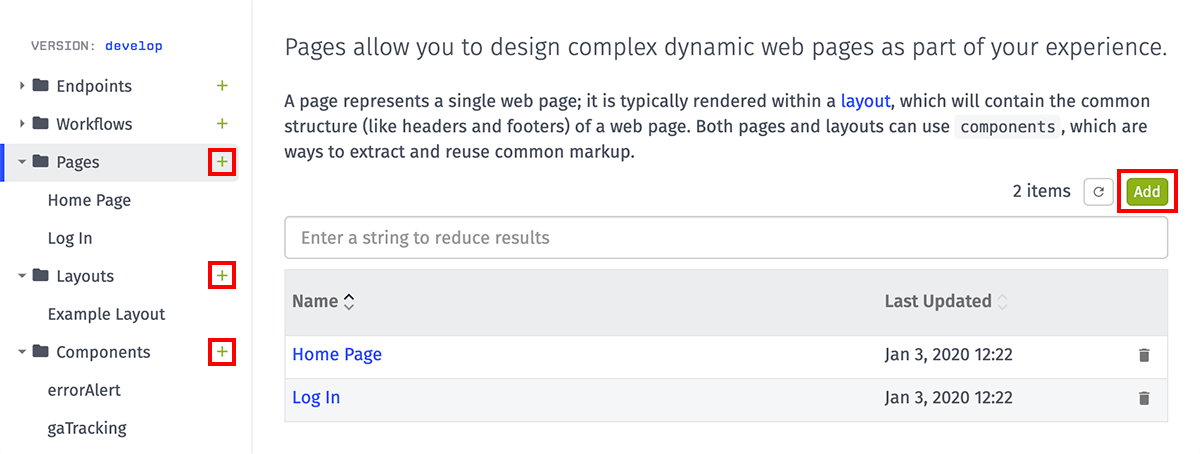This screenshot has height=454, width=1200.
Task: Click the '2 items' count text
Action: [1041, 191]
